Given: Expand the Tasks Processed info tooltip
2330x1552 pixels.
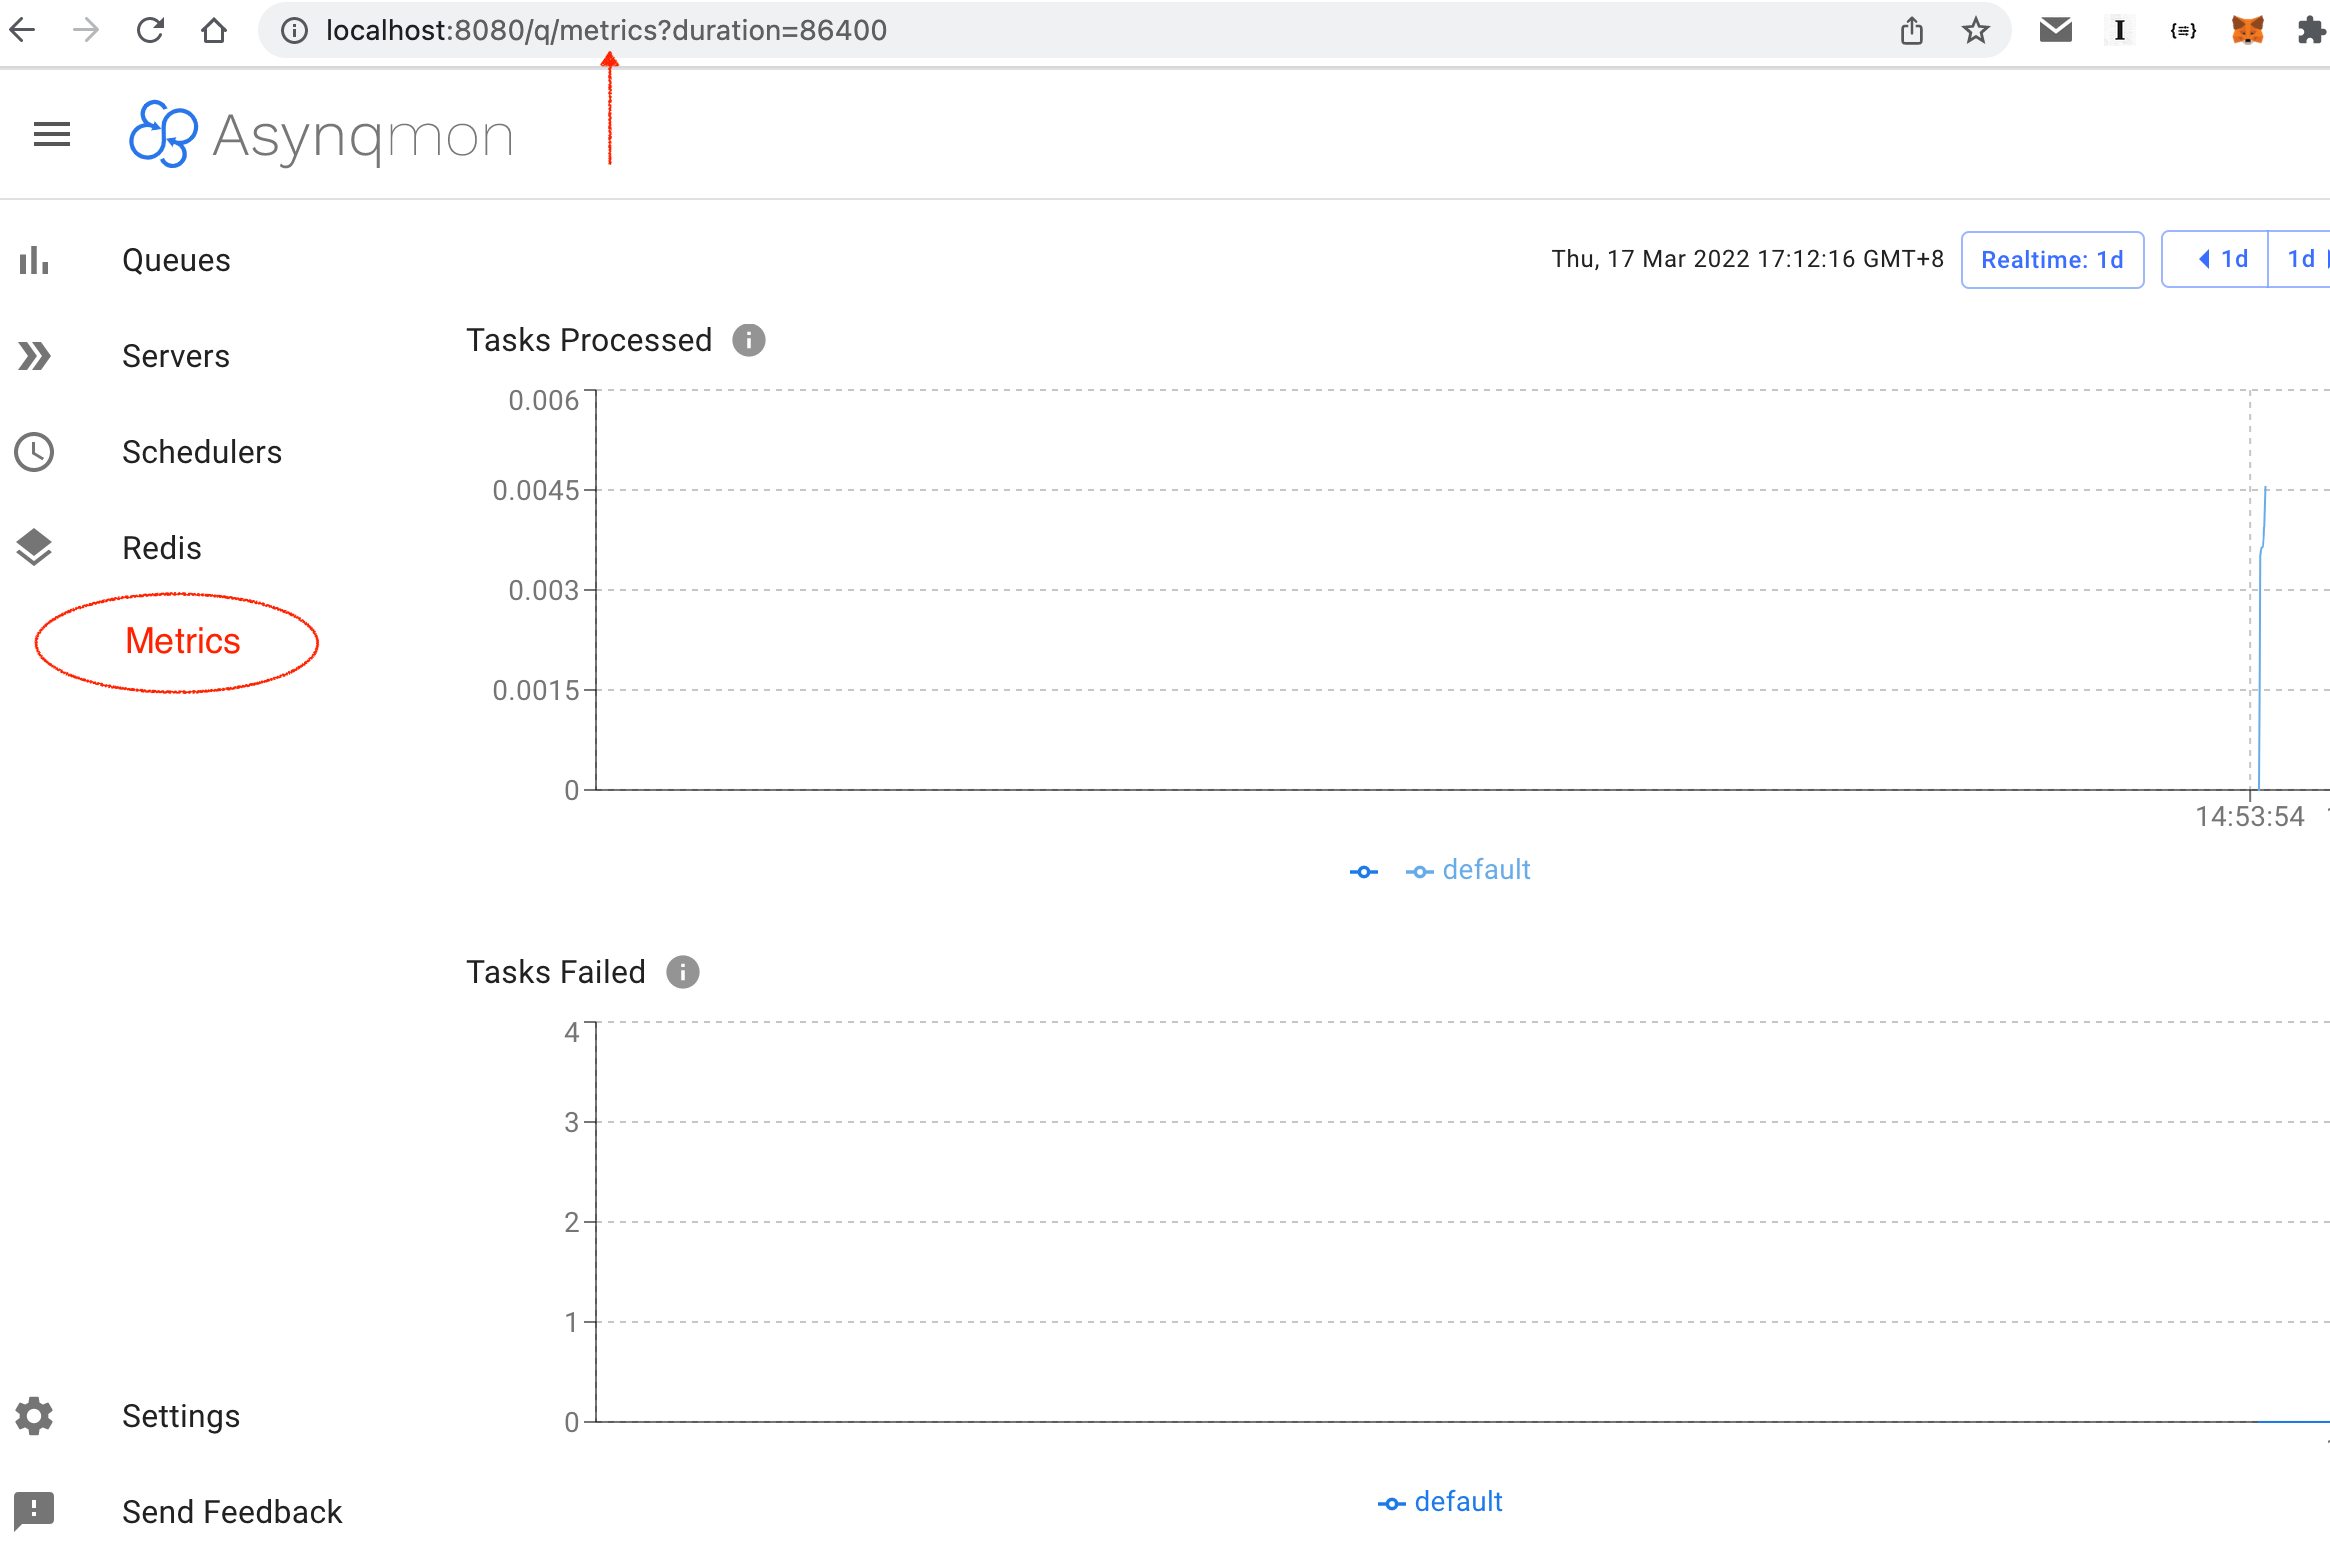Looking at the screenshot, I should point(747,340).
